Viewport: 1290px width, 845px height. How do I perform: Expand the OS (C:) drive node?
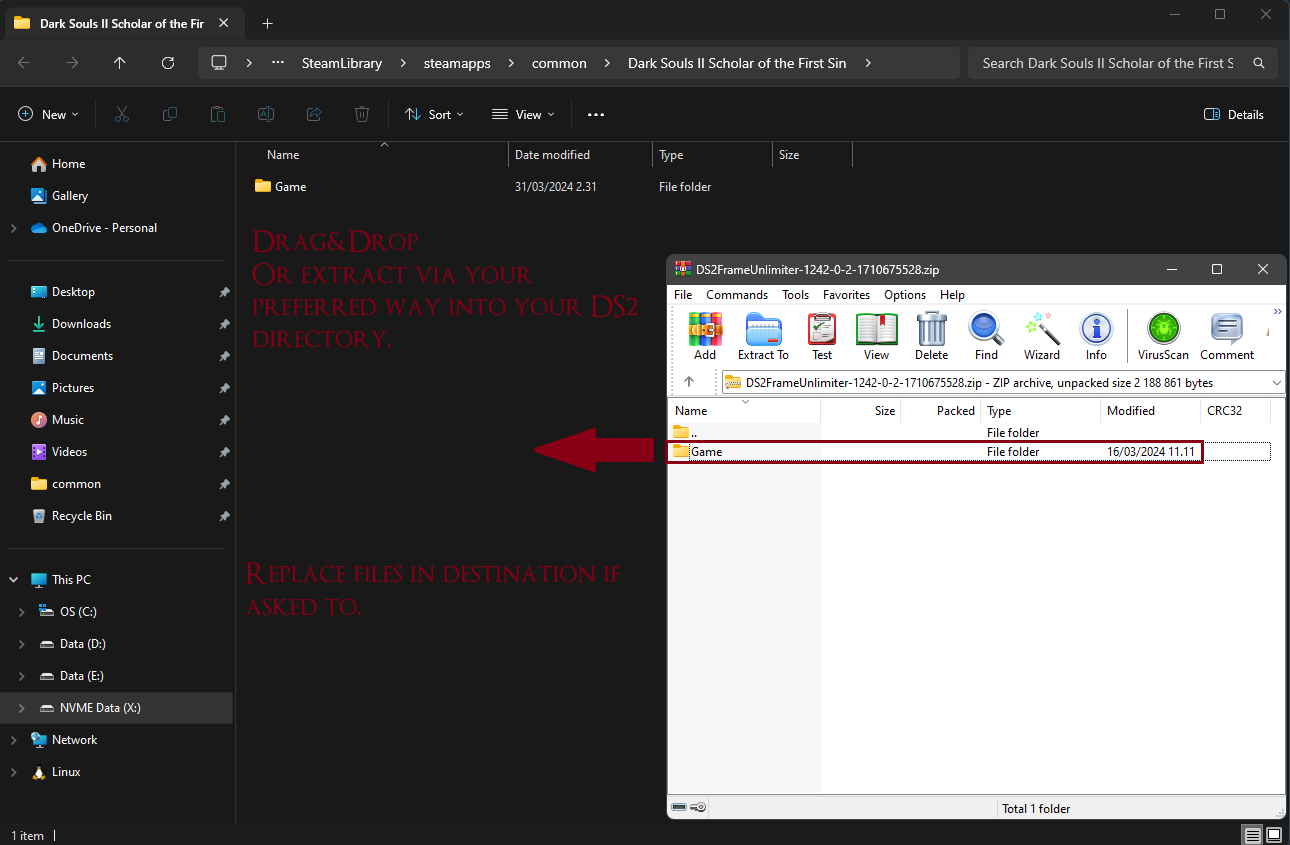pos(22,612)
